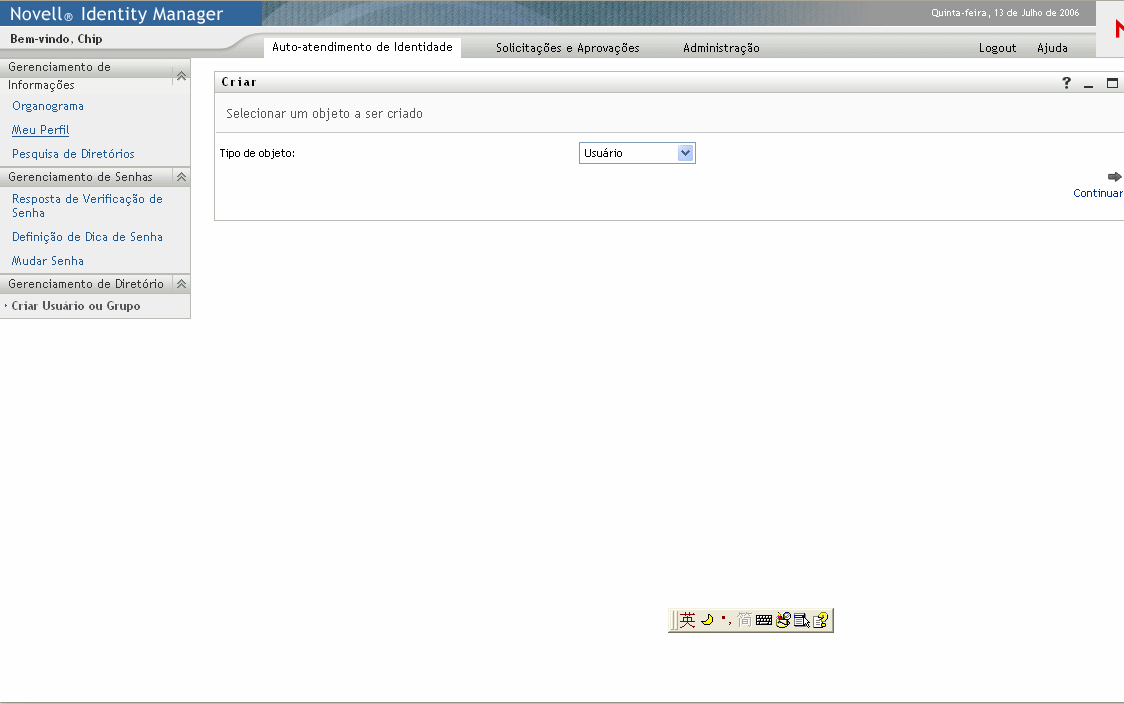1124x704 pixels.
Task: Maximize the Criar portlet
Action: tap(1112, 83)
